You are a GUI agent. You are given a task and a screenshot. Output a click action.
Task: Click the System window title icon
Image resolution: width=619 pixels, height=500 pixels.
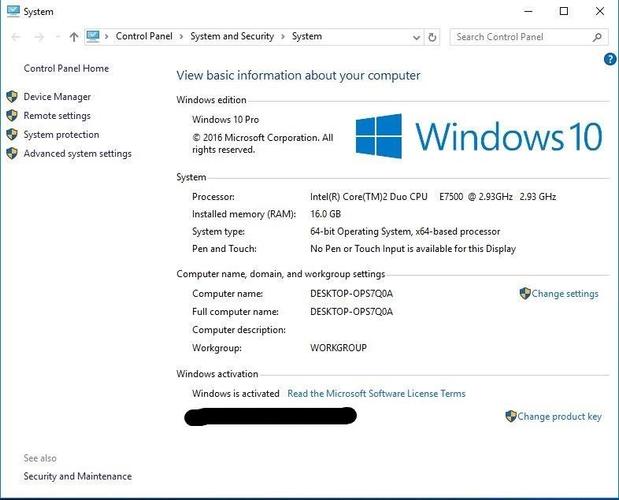[x=13, y=11]
